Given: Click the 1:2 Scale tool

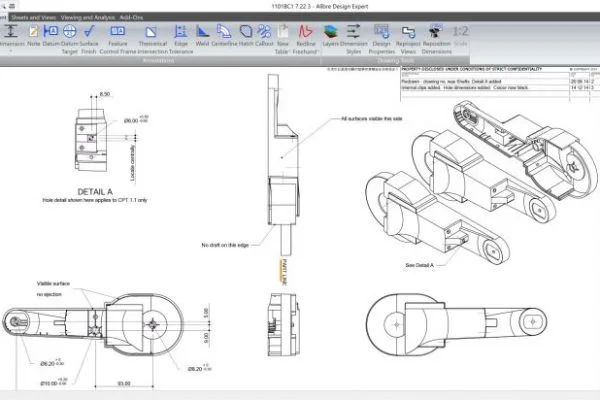Looking at the screenshot, I should (460, 36).
